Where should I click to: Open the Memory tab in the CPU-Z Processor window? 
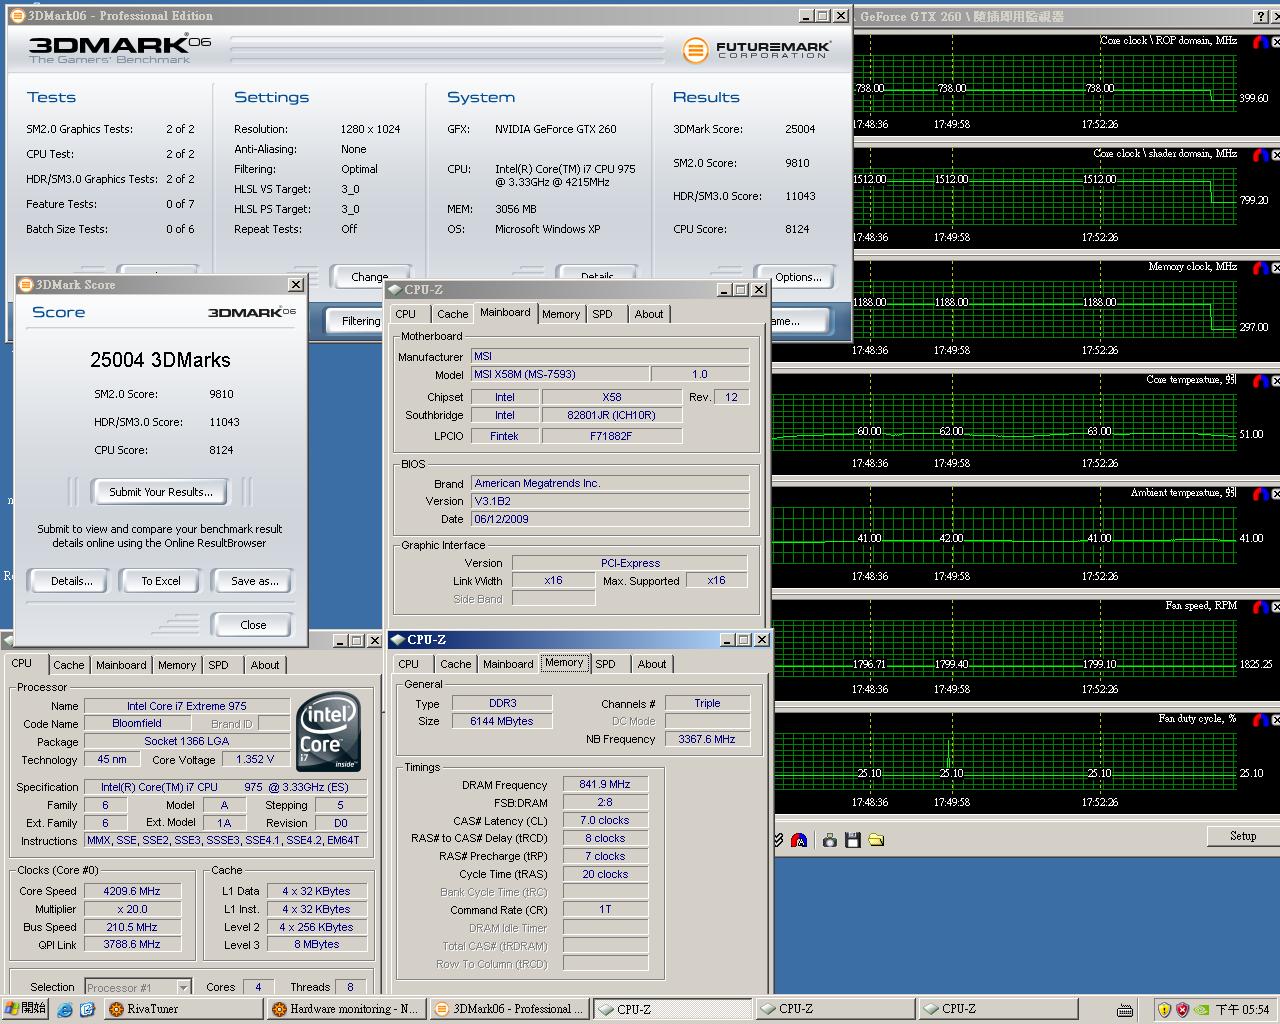tap(177, 665)
